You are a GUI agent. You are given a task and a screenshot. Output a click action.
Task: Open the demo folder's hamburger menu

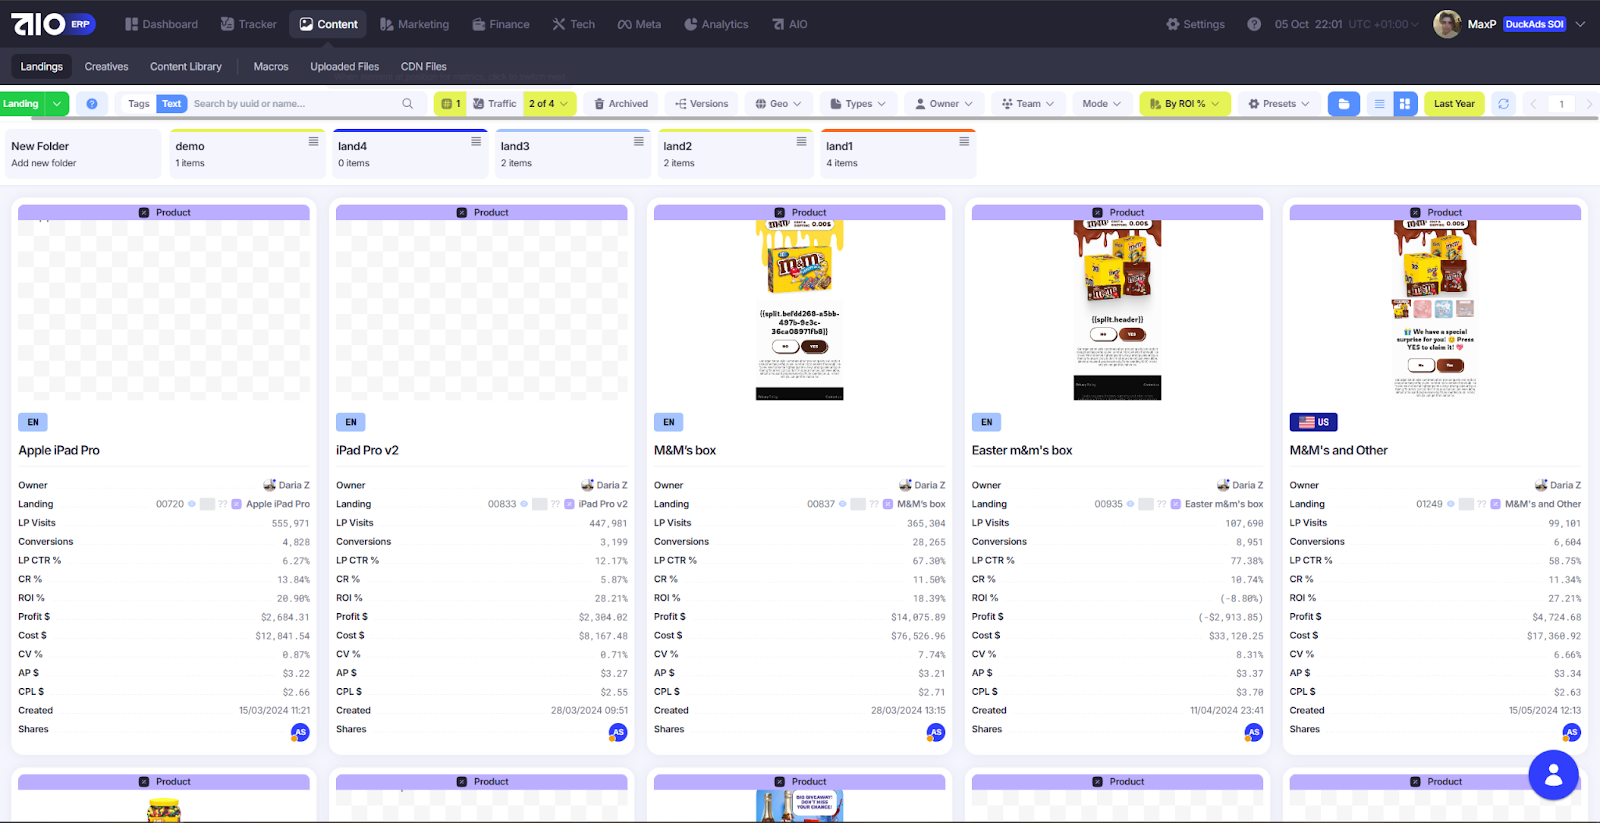tap(313, 142)
